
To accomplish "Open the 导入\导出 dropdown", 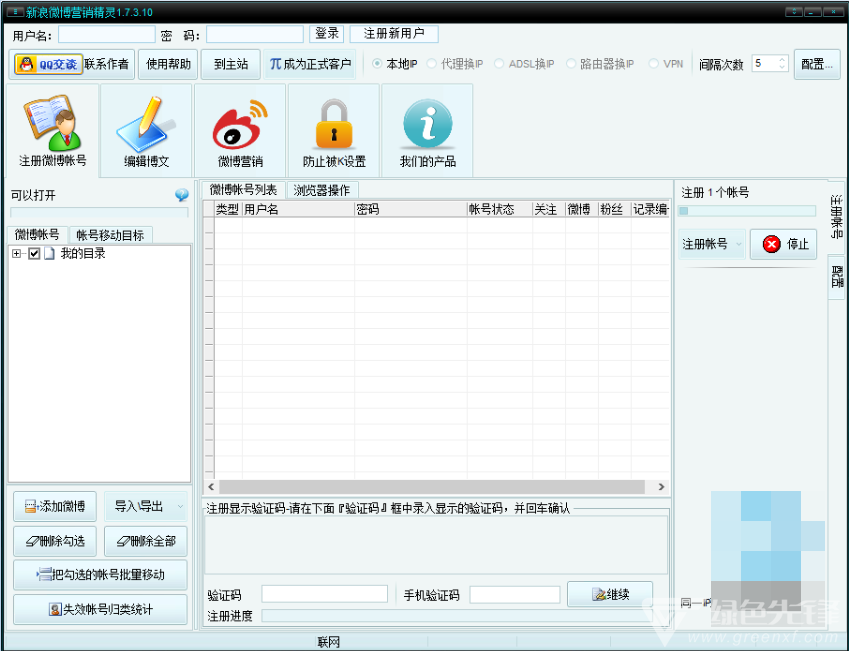I will [x=146, y=506].
